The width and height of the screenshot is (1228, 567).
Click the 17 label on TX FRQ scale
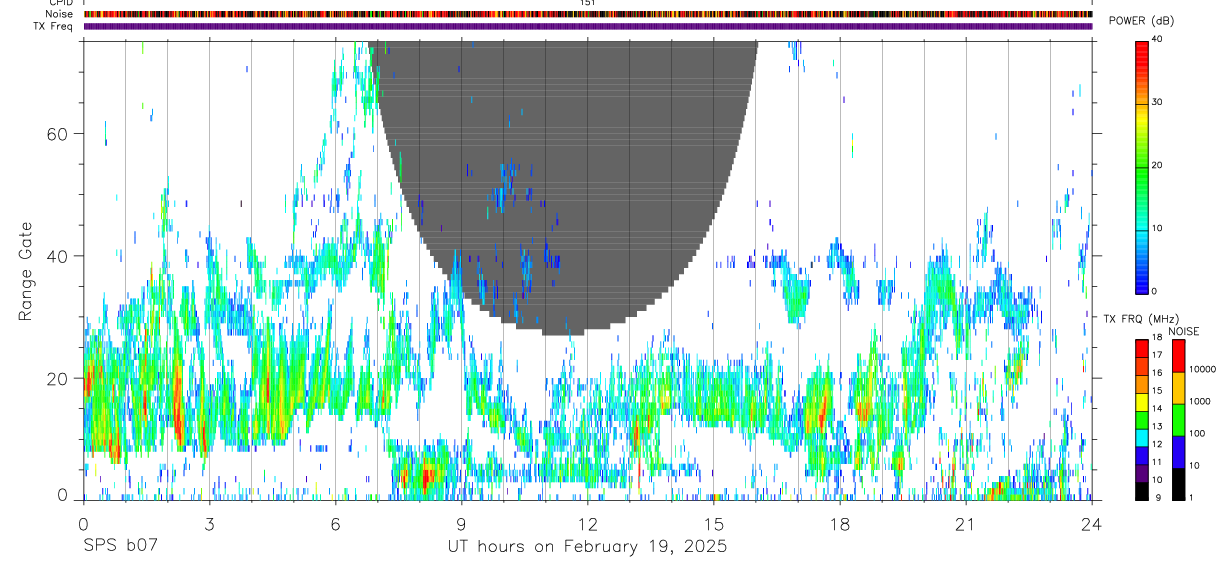[x=1155, y=355]
